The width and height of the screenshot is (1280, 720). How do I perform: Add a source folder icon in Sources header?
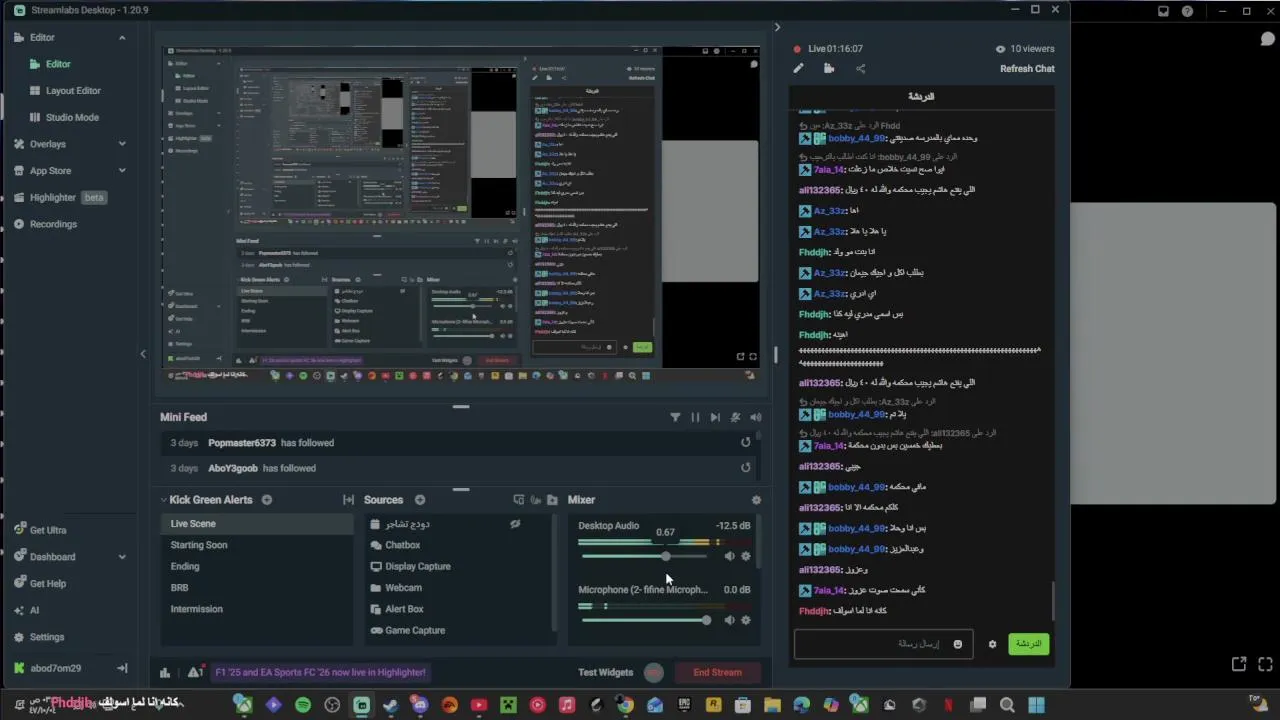551,500
